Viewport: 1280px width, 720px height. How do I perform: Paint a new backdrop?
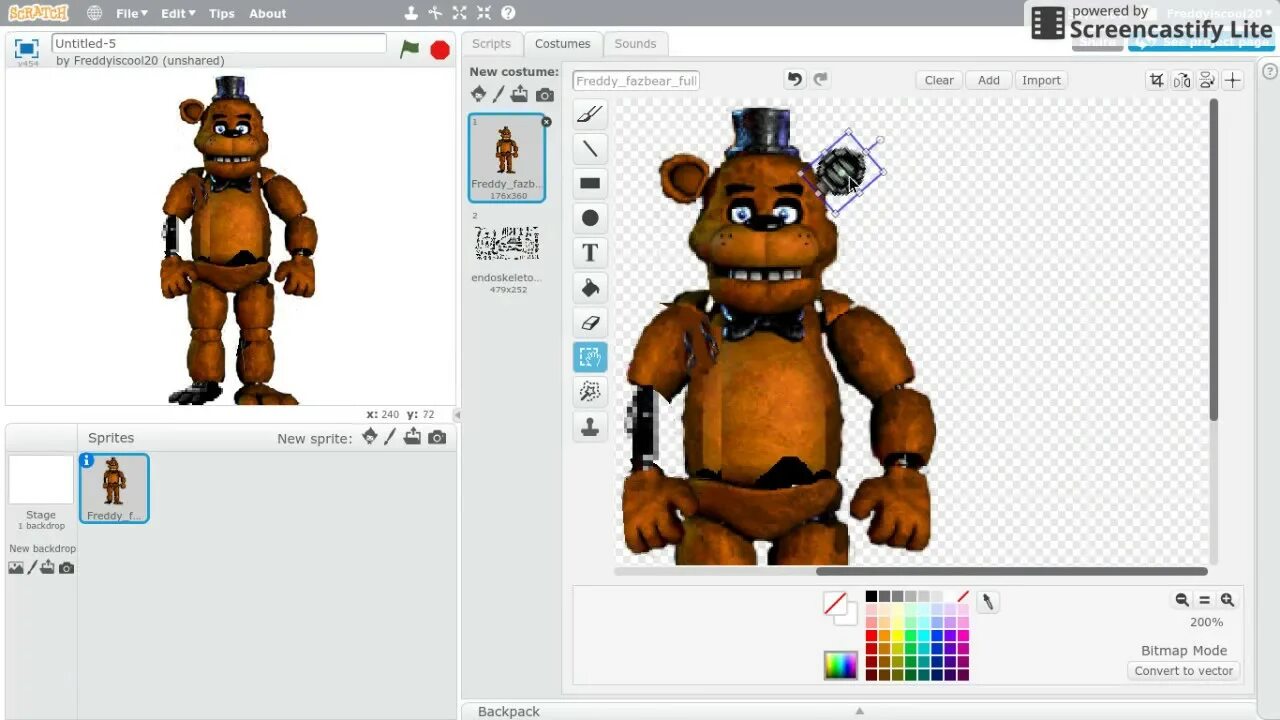coord(32,567)
